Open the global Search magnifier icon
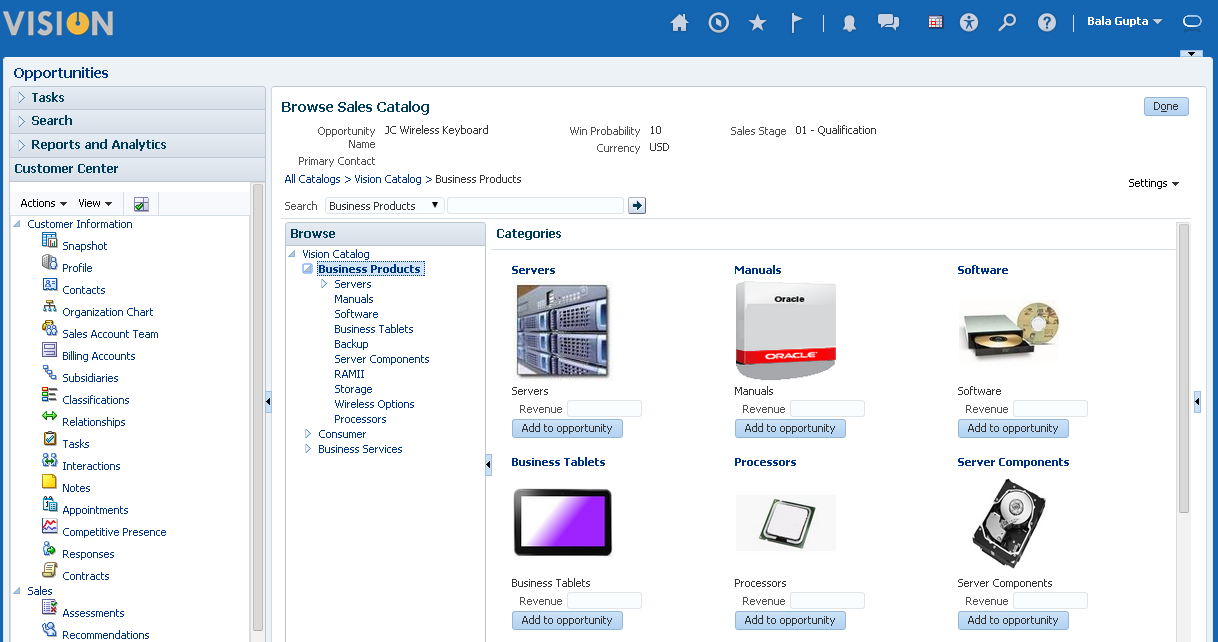The width and height of the screenshot is (1218, 642). [1007, 22]
